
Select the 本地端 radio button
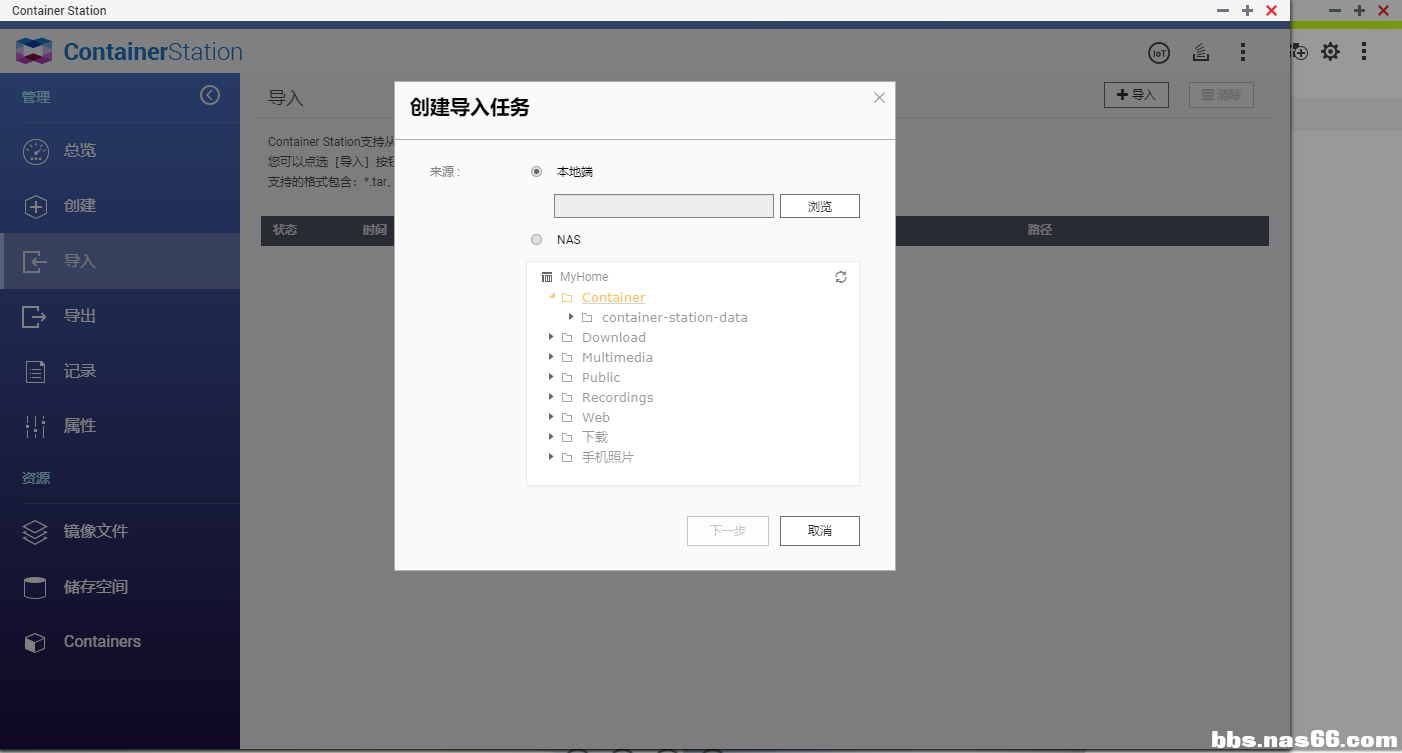[537, 172]
